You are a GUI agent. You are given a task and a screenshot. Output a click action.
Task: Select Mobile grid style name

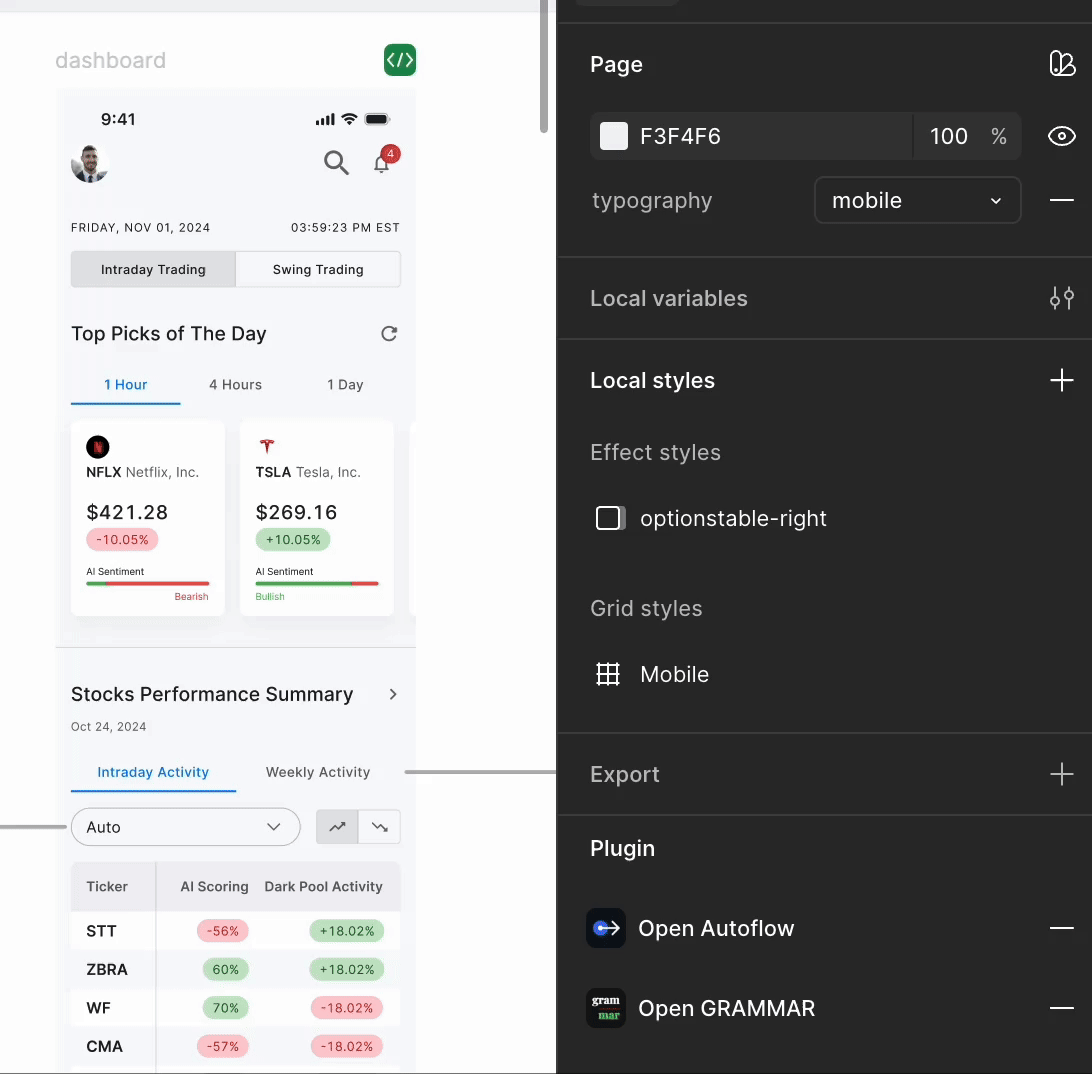tap(674, 674)
